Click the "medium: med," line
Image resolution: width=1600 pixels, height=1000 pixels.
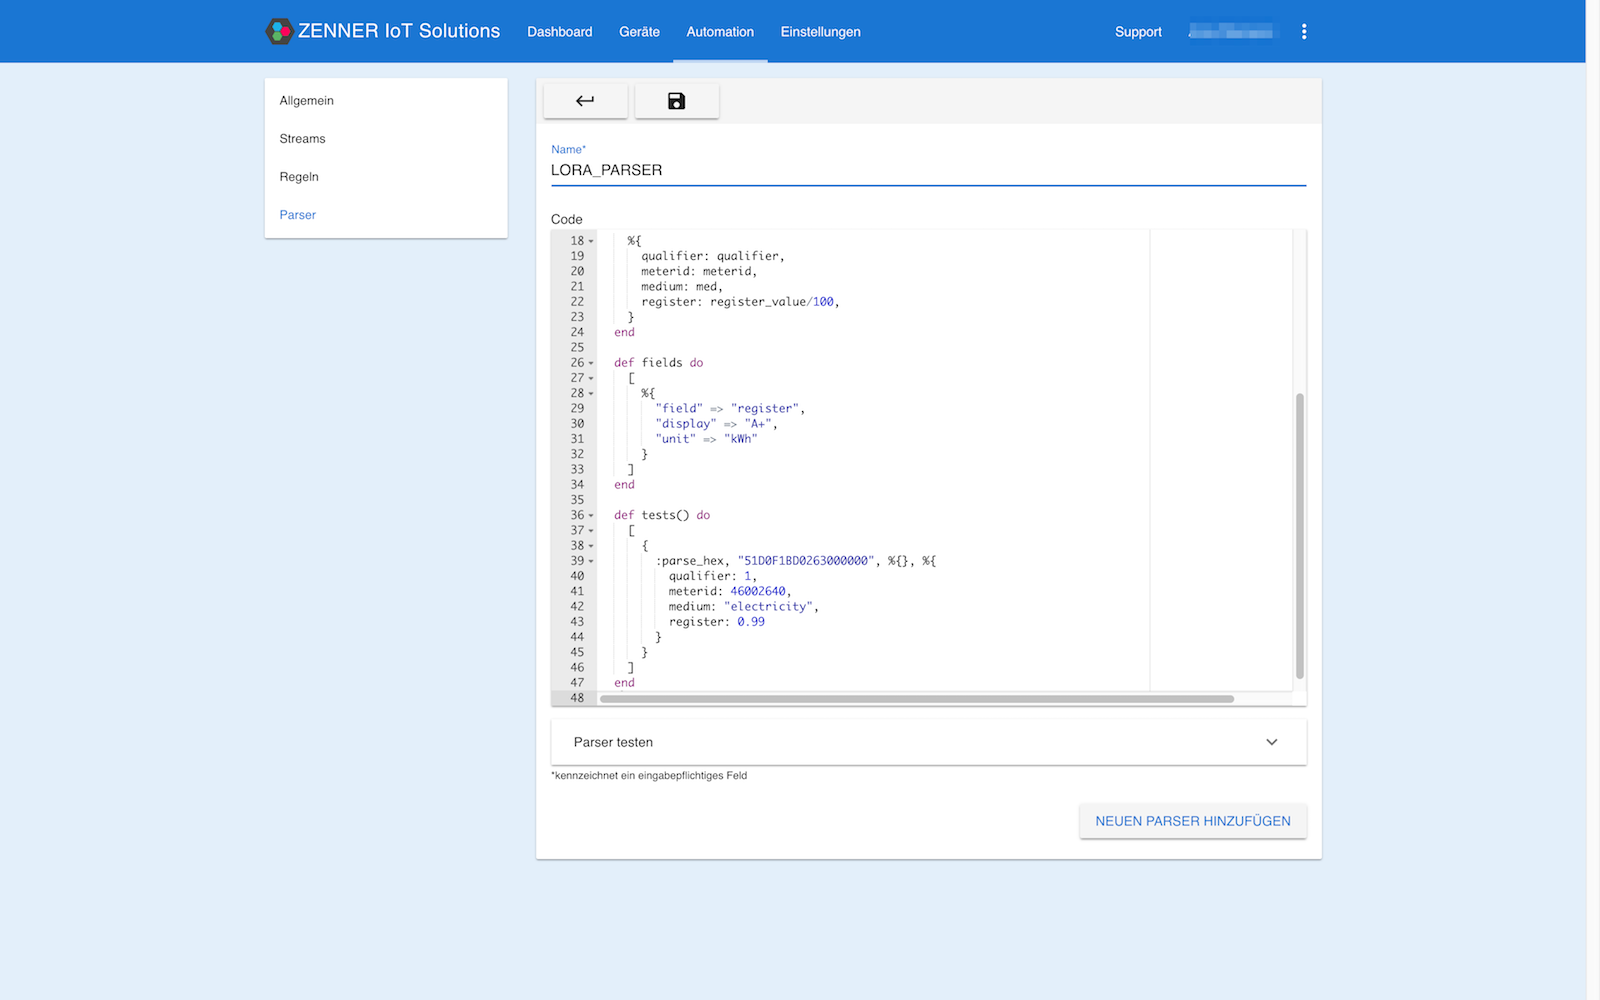click(x=682, y=287)
